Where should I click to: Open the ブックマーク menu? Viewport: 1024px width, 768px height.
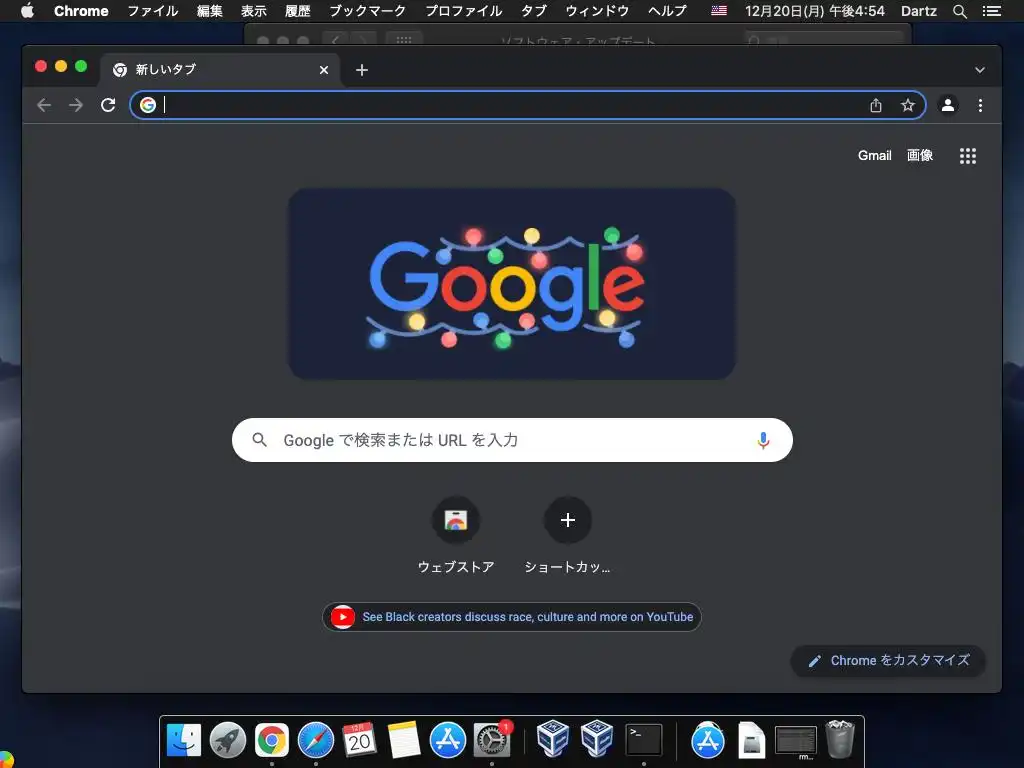click(x=368, y=11)
